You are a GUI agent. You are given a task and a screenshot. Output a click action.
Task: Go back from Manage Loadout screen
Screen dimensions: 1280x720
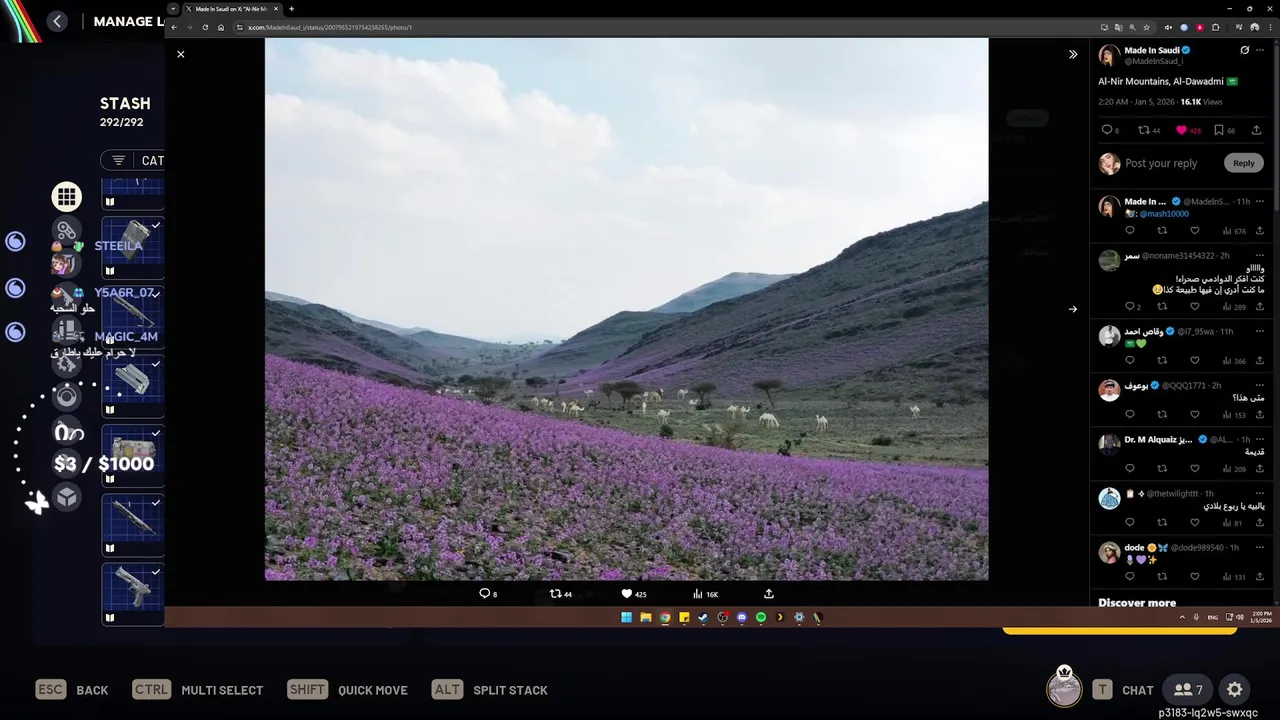click(57, 21)
